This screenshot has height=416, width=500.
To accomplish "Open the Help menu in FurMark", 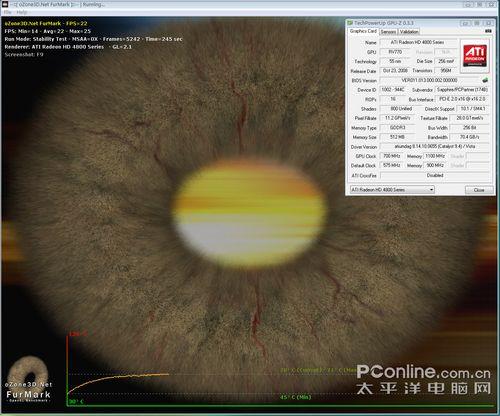I will click(x=22, y=12).
